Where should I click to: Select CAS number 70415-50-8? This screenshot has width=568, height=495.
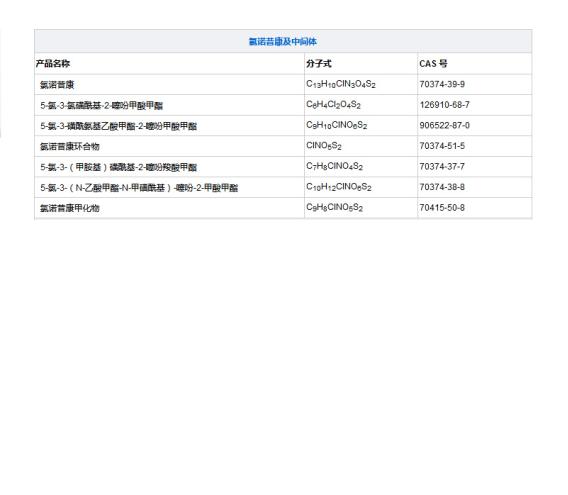(x=442, y=208)
